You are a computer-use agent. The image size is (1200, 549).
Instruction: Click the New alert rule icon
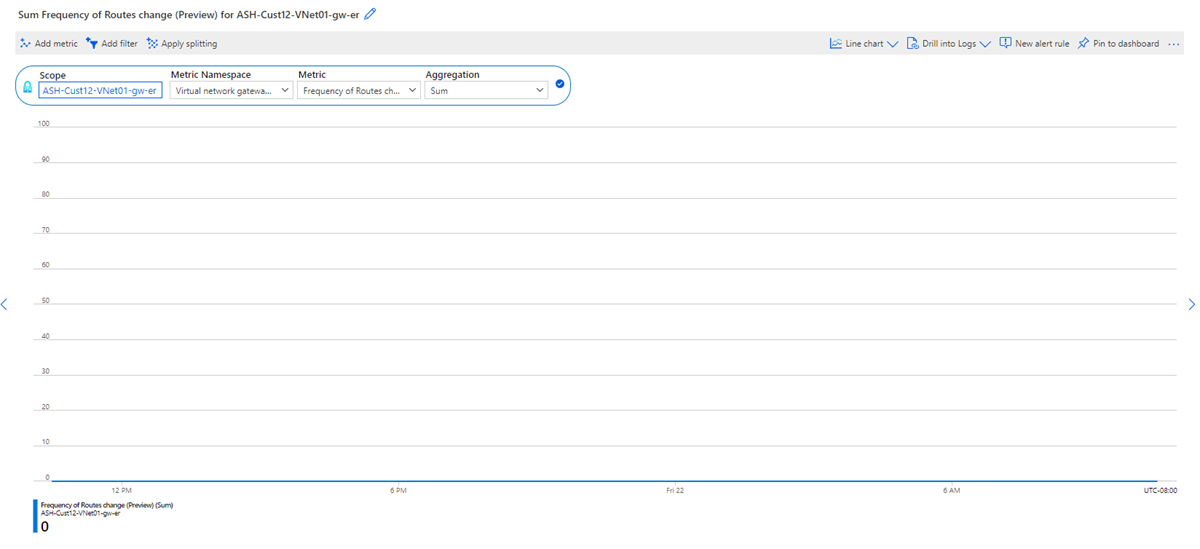pyautogui.click(x=1005, y=44)
